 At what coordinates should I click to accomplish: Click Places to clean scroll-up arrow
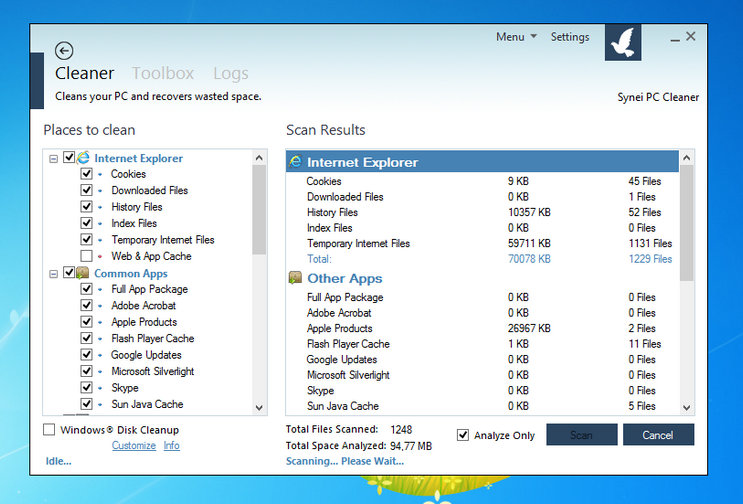point(259,158)
